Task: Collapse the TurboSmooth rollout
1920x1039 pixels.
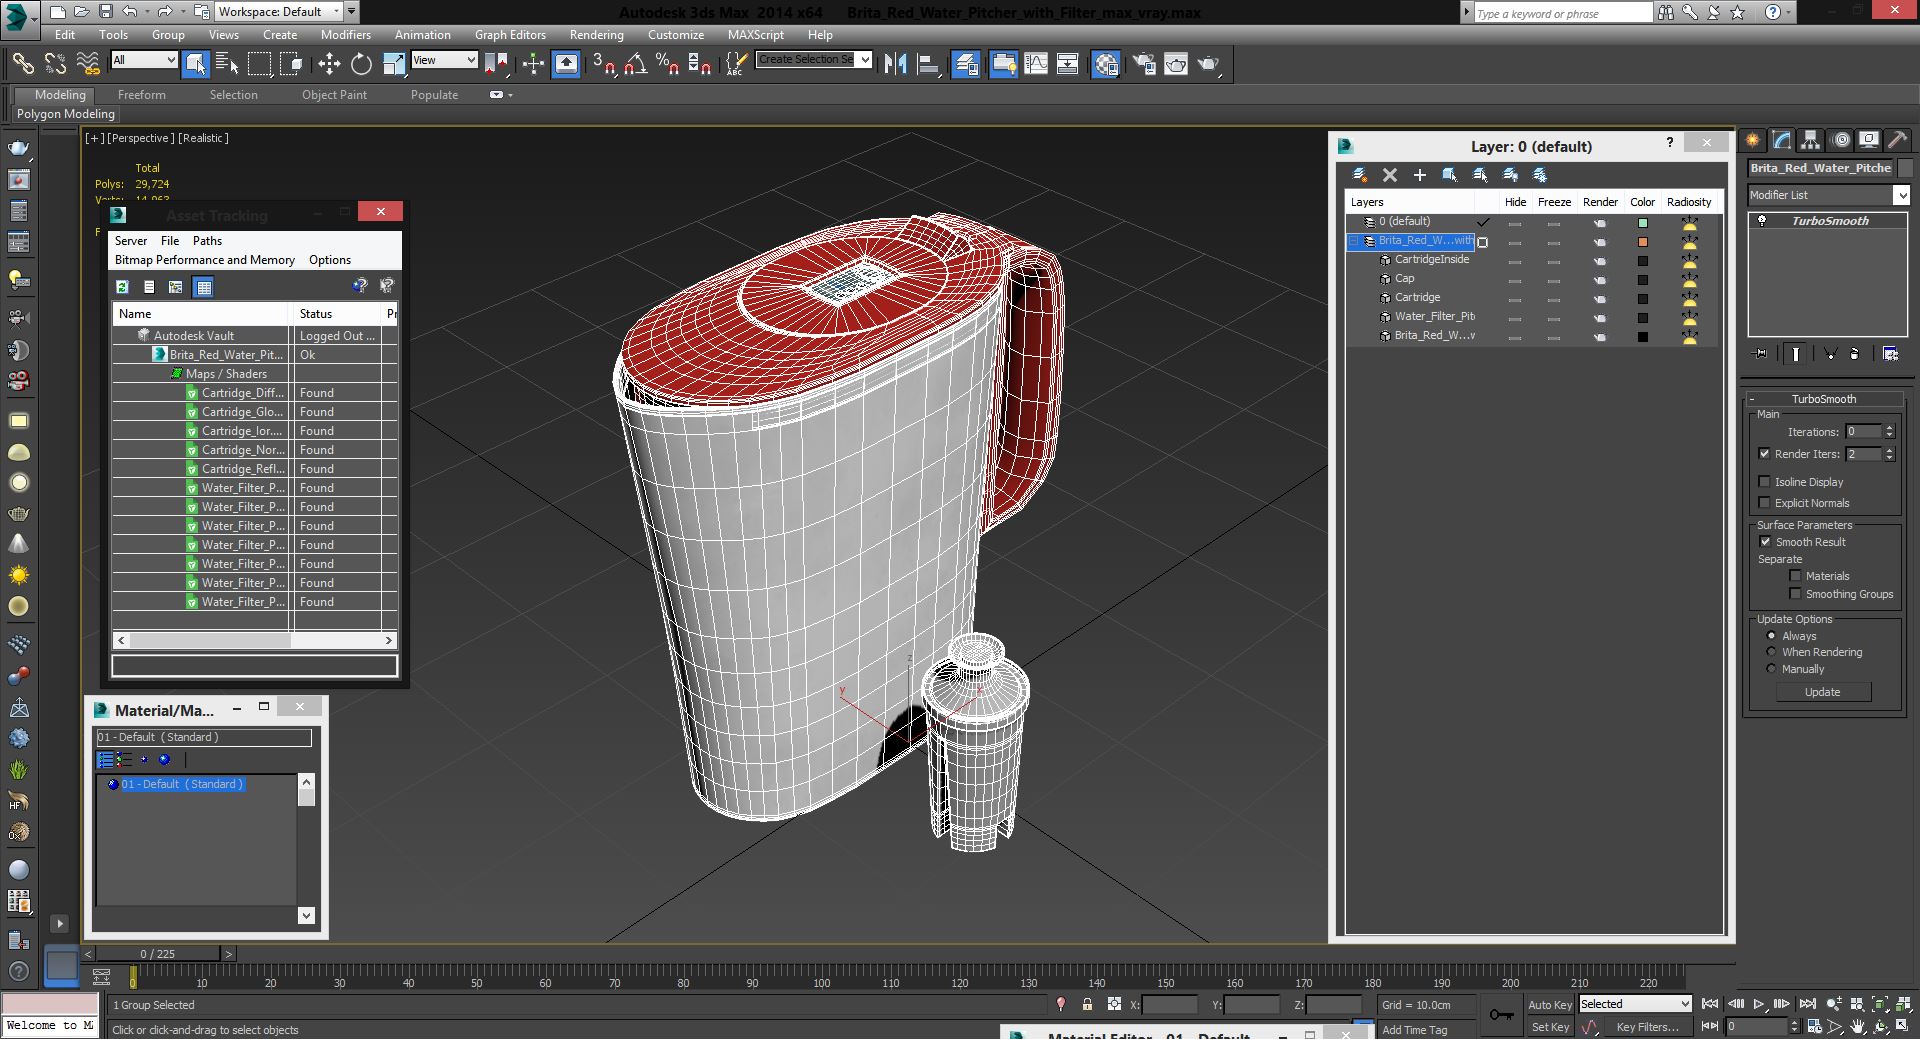Action: (x=1752, y=399)
